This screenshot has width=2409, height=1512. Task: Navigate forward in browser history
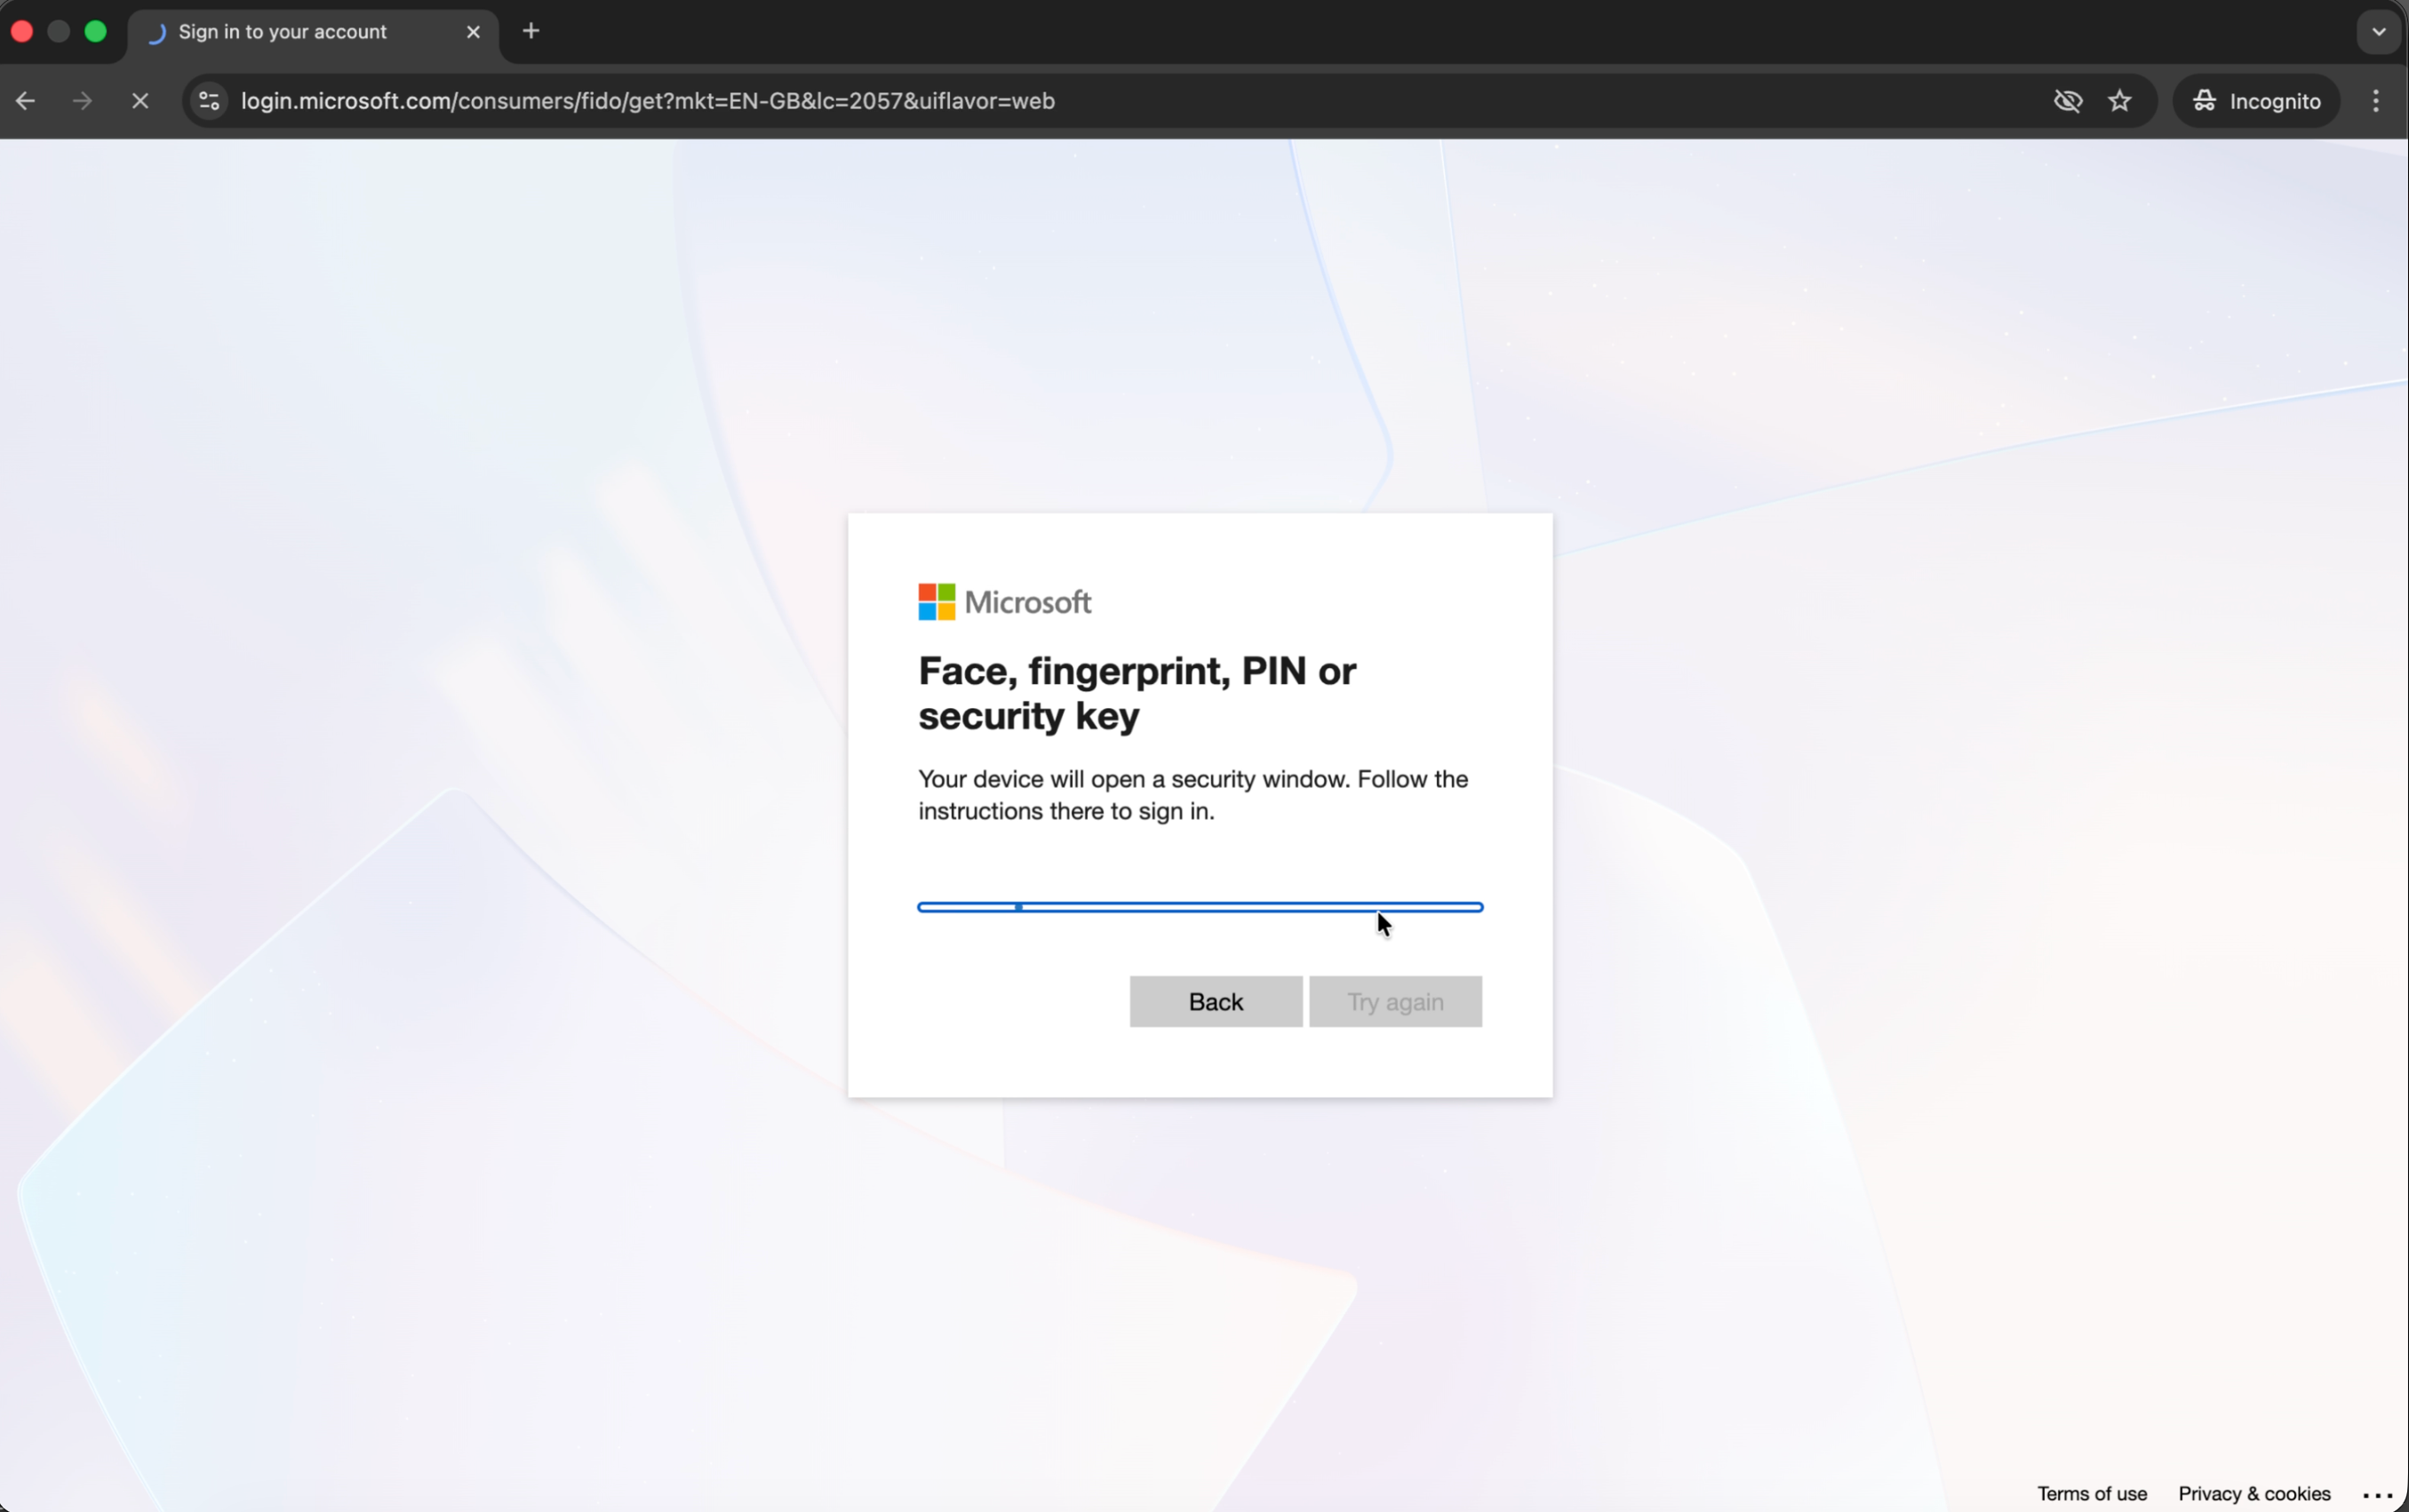point(82,100)
